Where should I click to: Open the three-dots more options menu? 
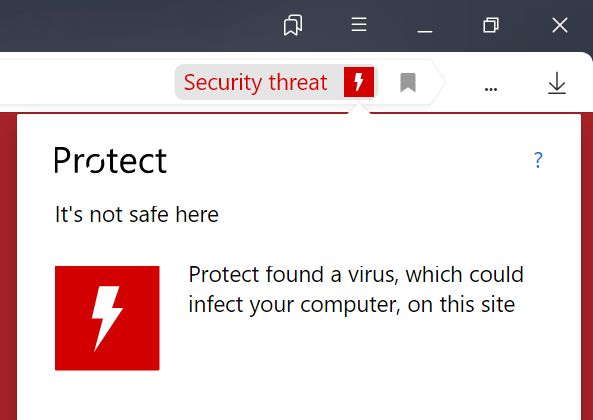point(491,89)
